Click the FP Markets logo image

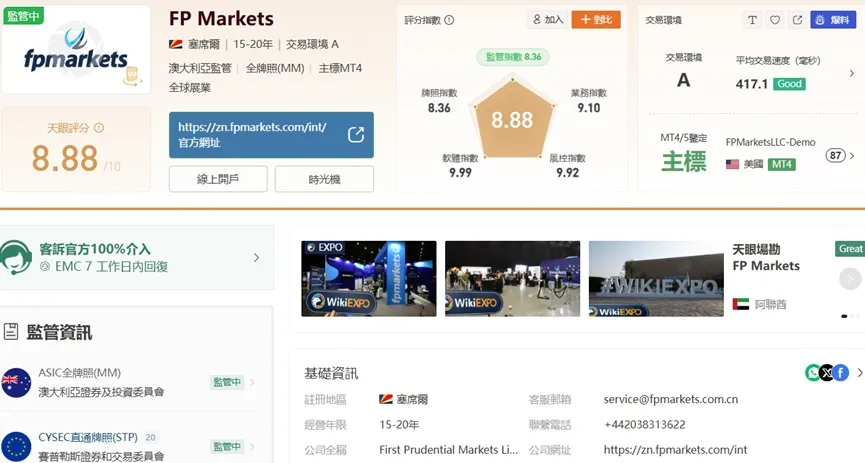tap(76, 50)
